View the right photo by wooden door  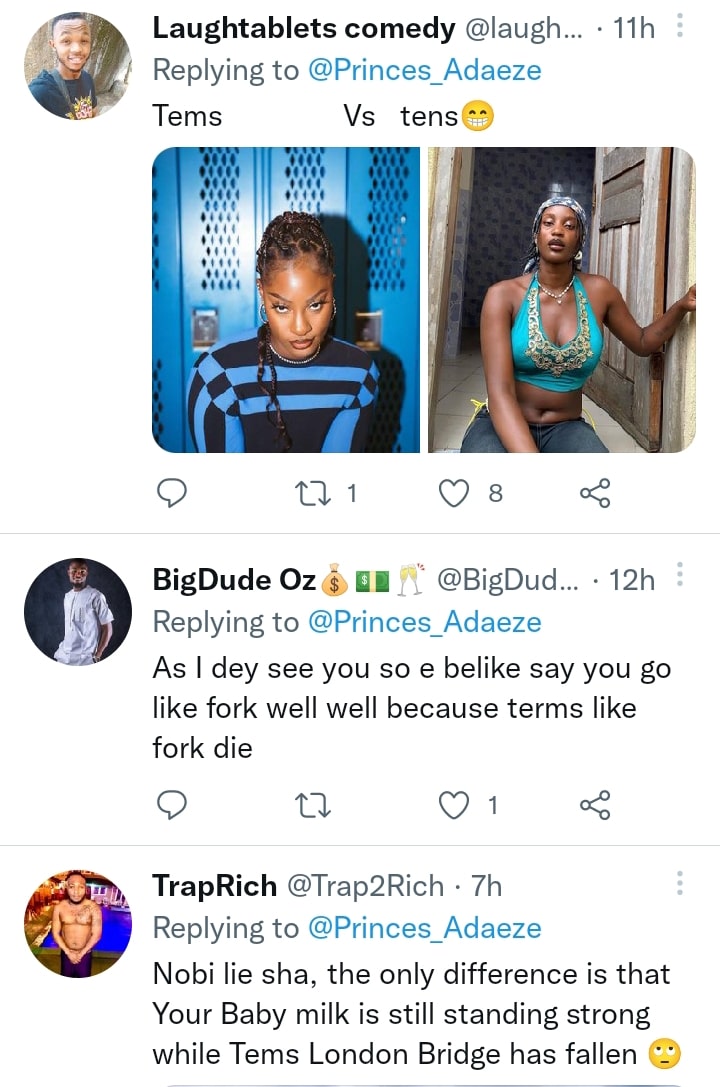[x=562, y=300]
